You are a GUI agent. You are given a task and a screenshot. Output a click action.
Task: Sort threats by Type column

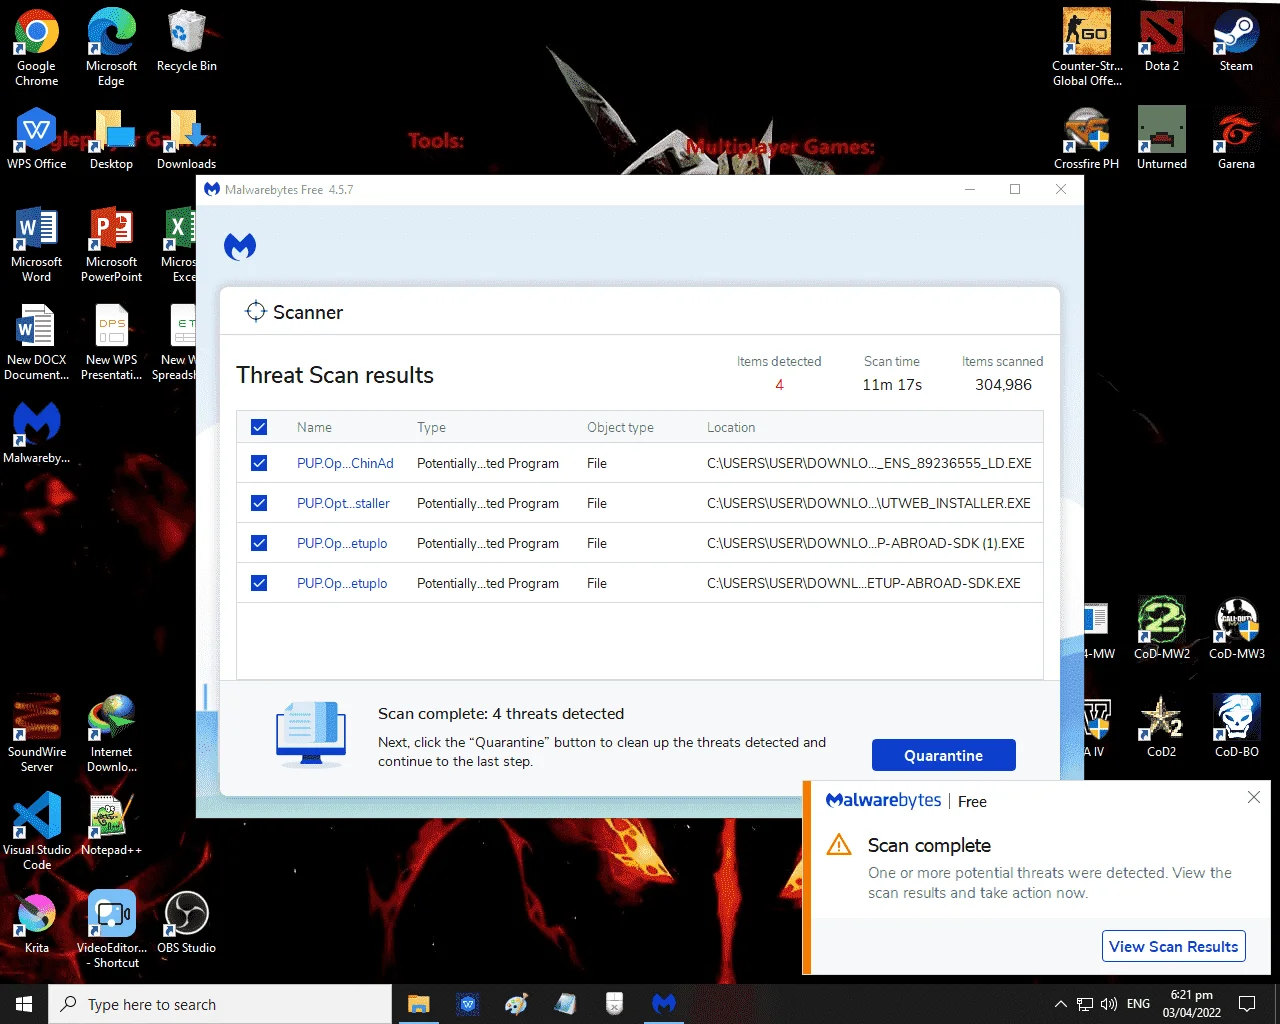pos(431,427)
